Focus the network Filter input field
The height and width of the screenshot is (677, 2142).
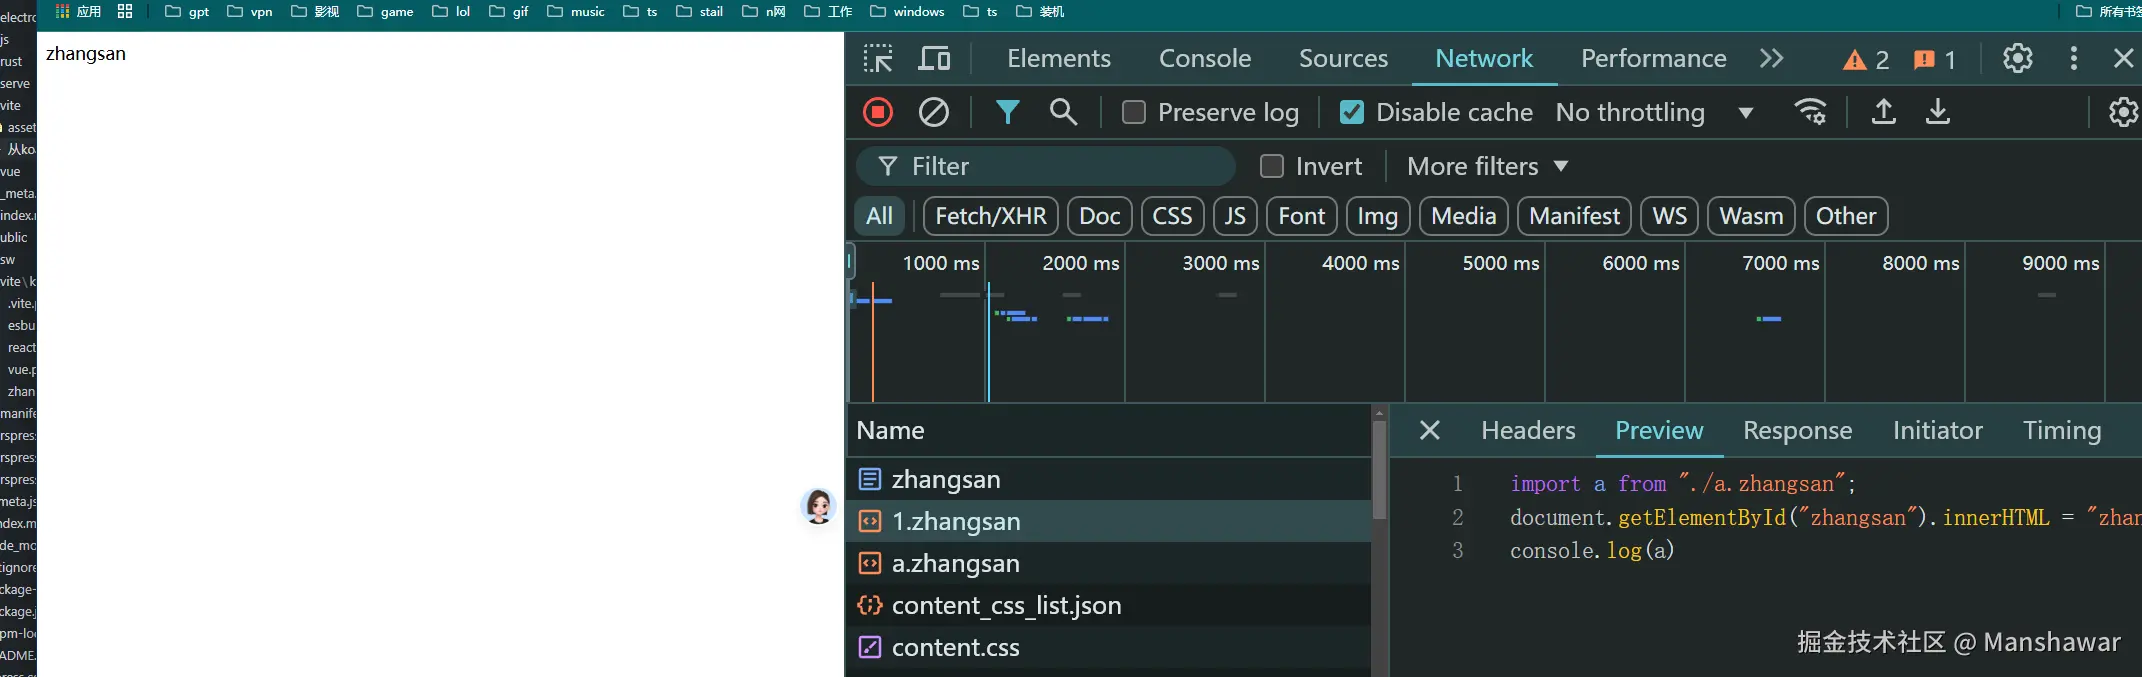(x=1046, y=166)
